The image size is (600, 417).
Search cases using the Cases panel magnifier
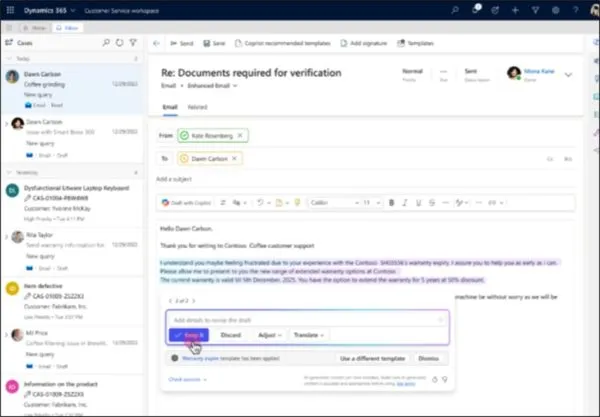106,42
